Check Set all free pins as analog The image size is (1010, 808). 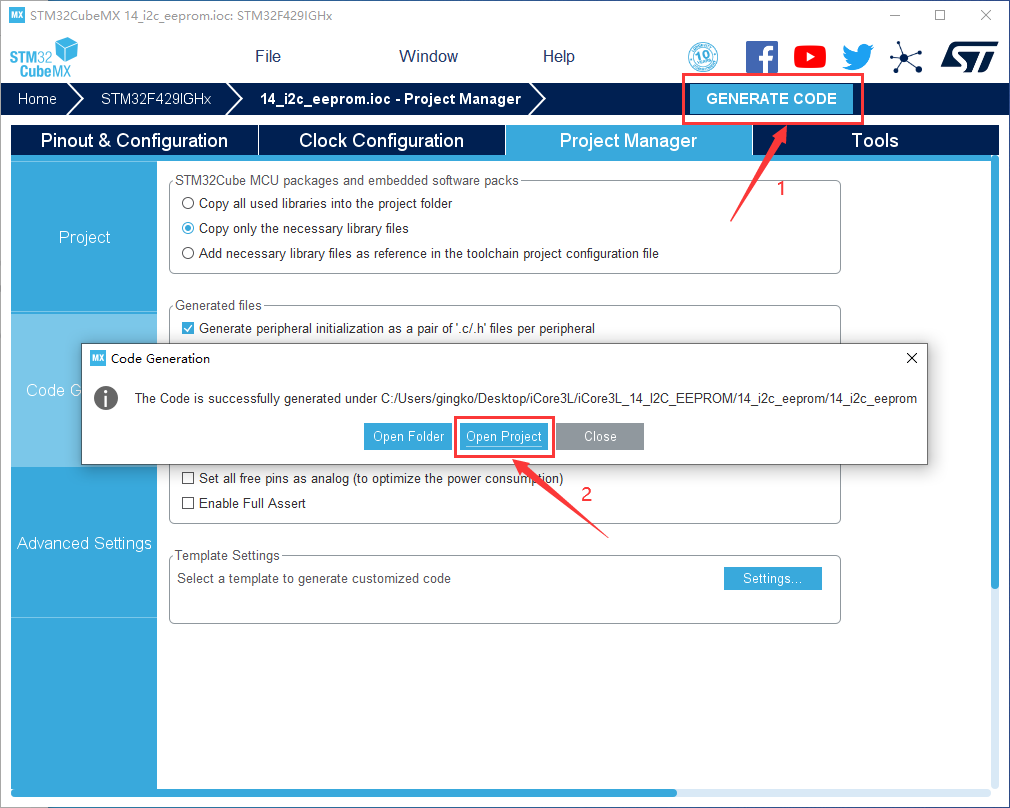tap(188, 479)
